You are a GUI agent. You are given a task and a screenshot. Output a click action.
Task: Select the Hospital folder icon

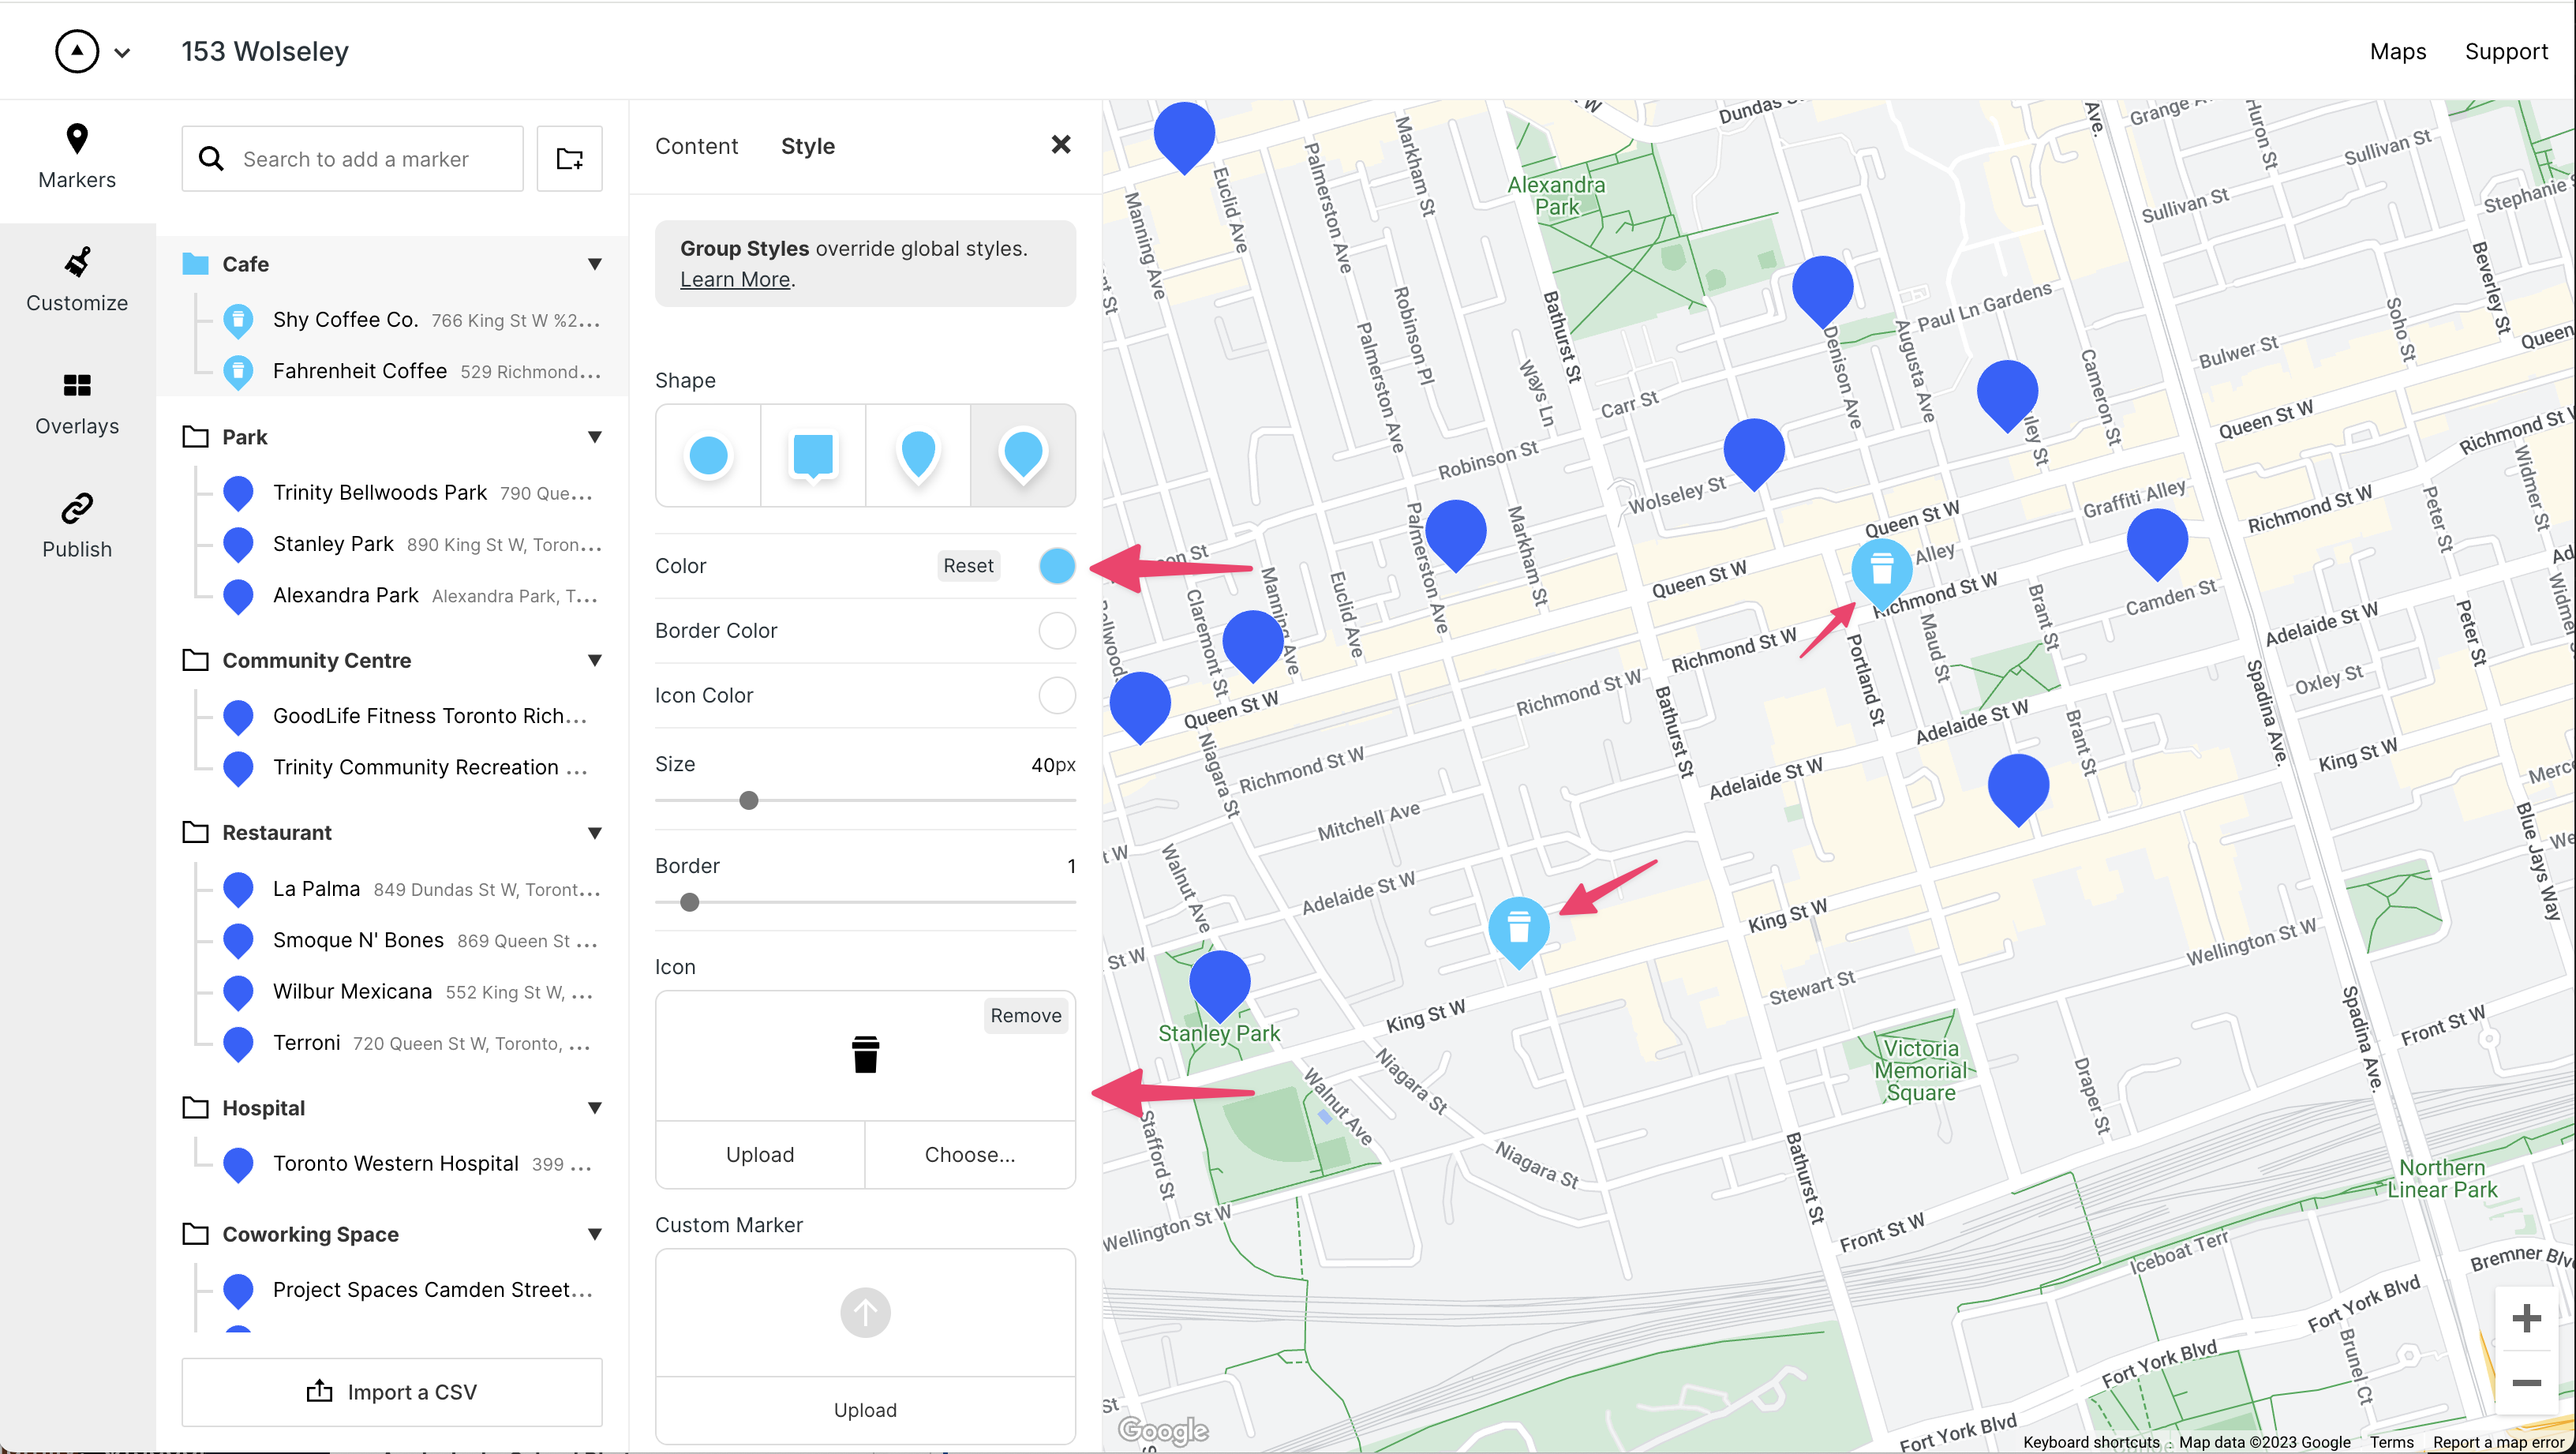tap(195, 1108)
